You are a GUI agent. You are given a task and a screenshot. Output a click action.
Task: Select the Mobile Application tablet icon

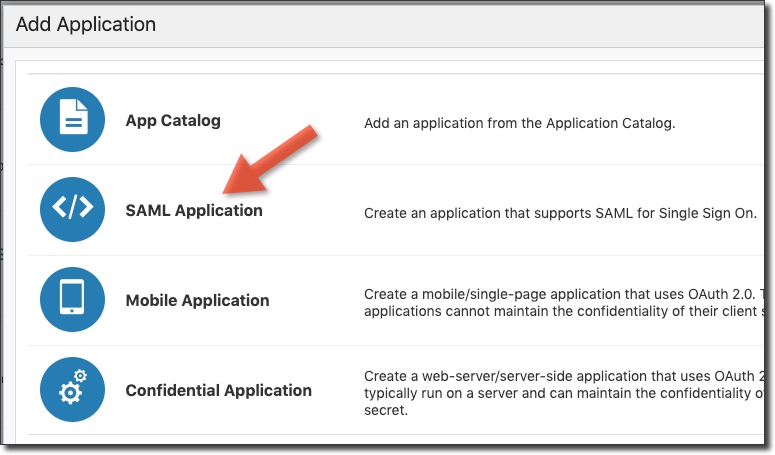click(x=72, y=300)
